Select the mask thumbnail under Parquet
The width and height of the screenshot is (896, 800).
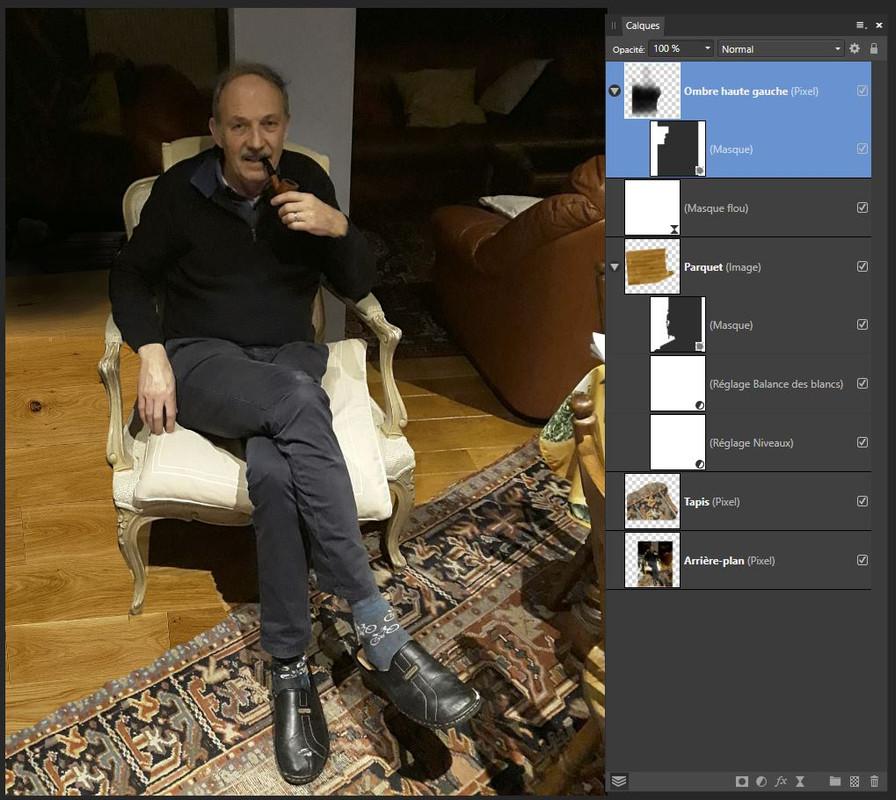(x=678, y=325)
